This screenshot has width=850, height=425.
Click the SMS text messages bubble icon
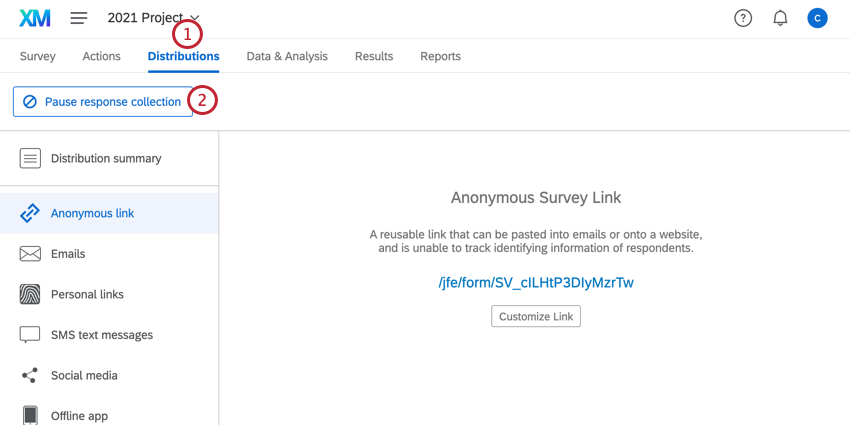click(x=31, y=335)
